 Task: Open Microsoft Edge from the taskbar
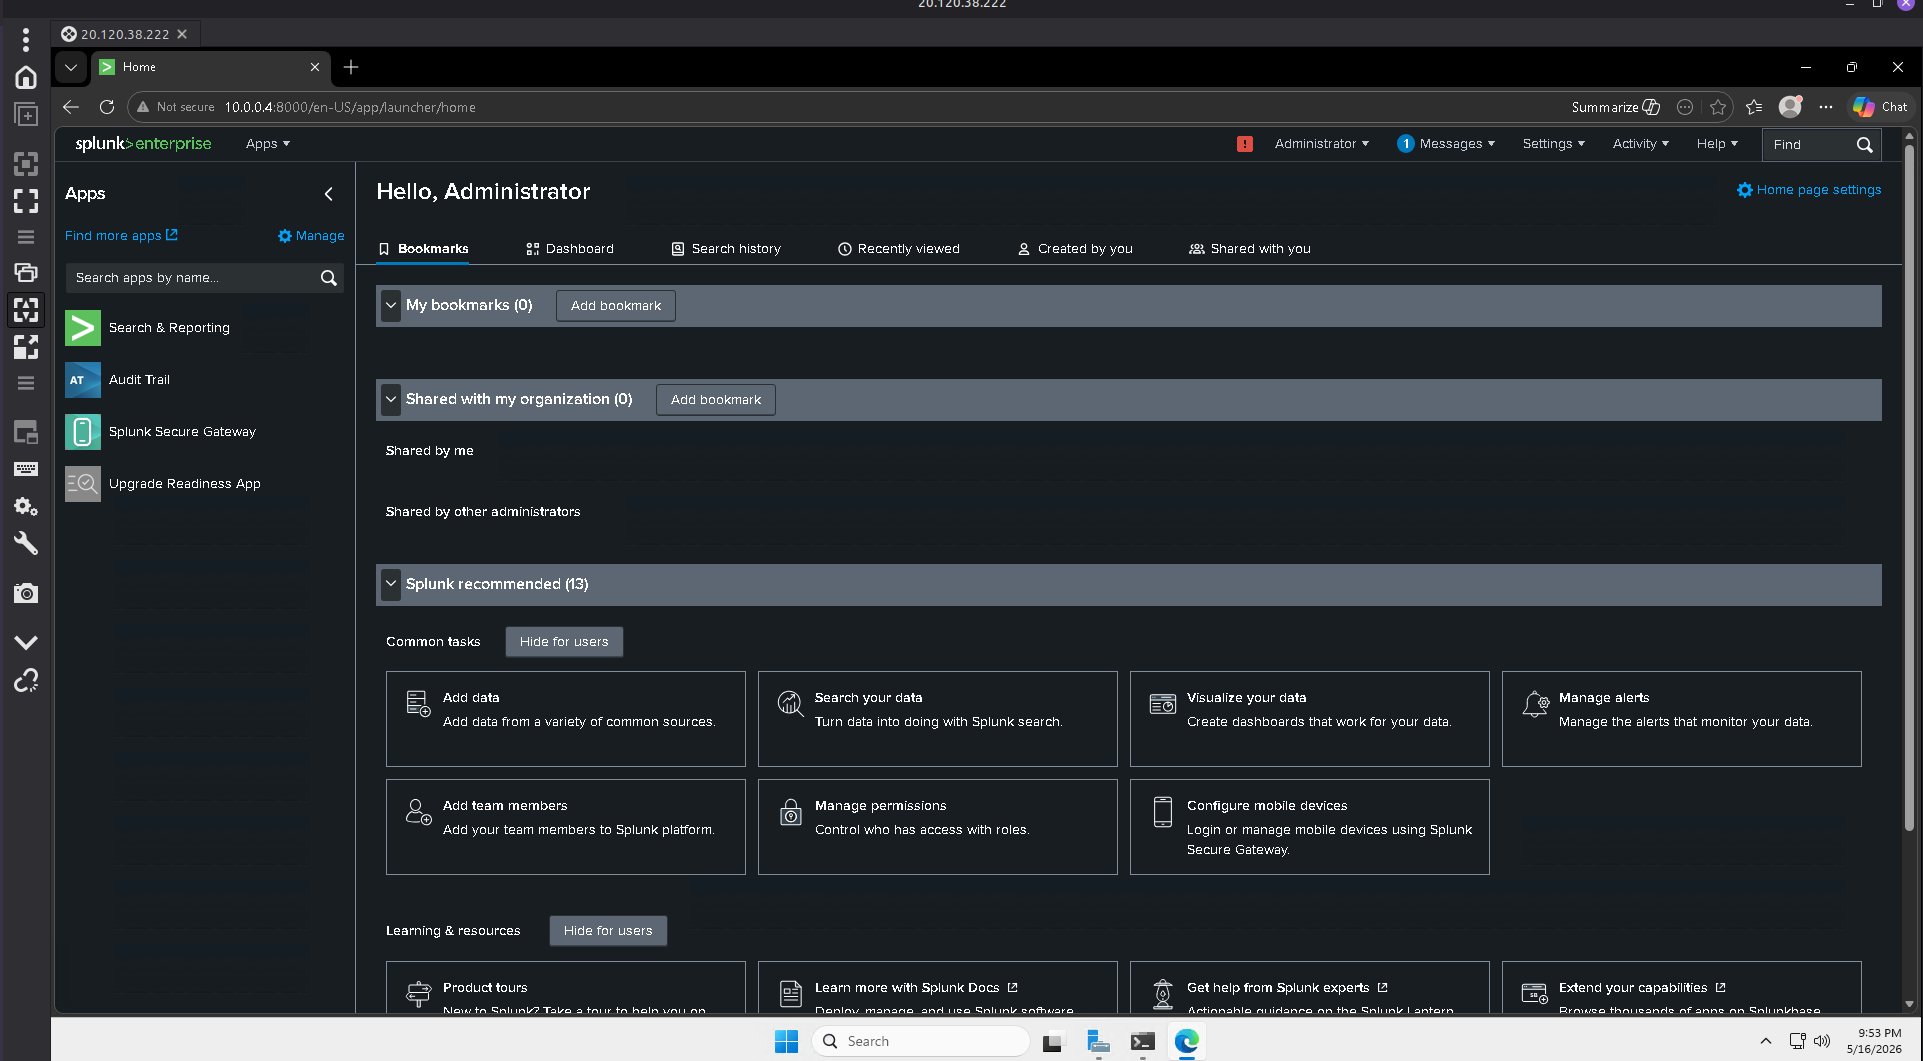coord(1186,1041)
